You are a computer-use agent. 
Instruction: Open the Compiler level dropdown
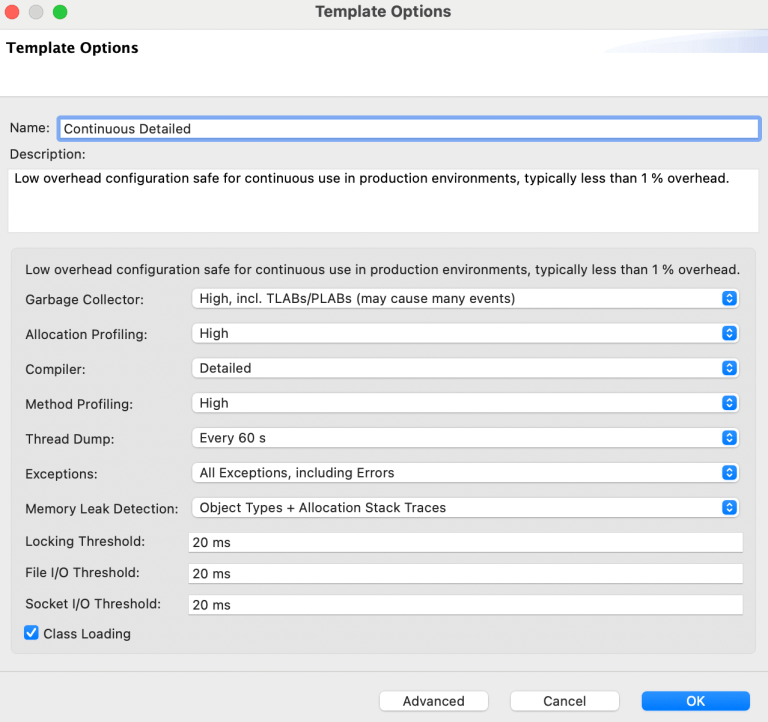465,368
